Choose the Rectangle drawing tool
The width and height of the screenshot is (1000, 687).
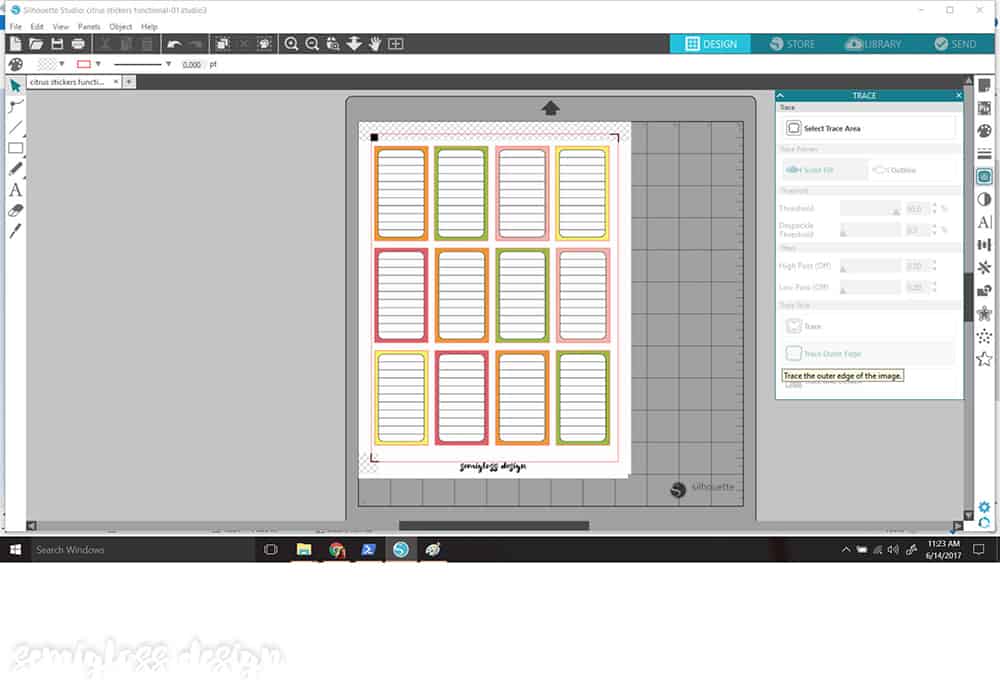click(15, 148)
